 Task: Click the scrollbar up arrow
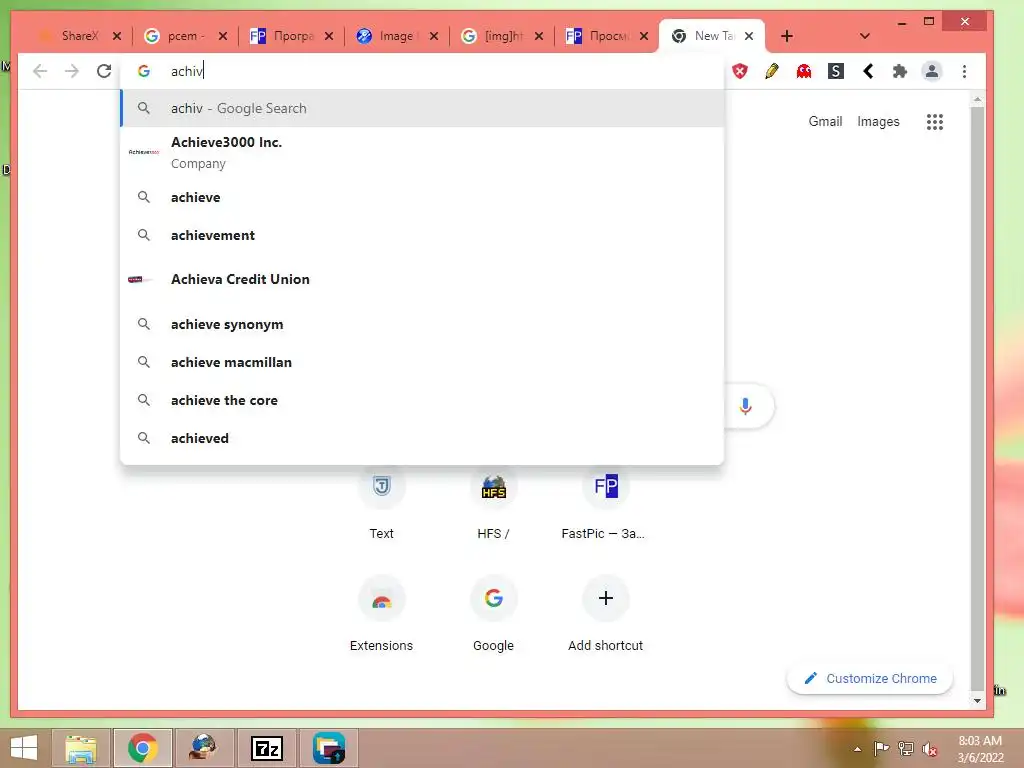click(x=977, y=99)
